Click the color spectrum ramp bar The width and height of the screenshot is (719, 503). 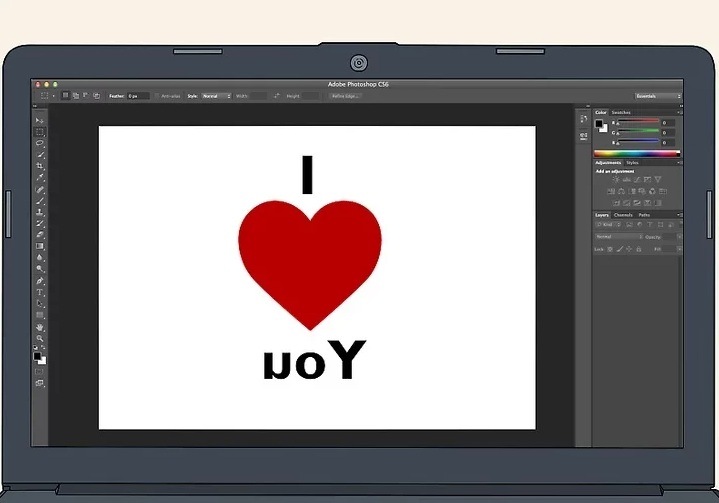pyautogui.click(x=636, y=153)
